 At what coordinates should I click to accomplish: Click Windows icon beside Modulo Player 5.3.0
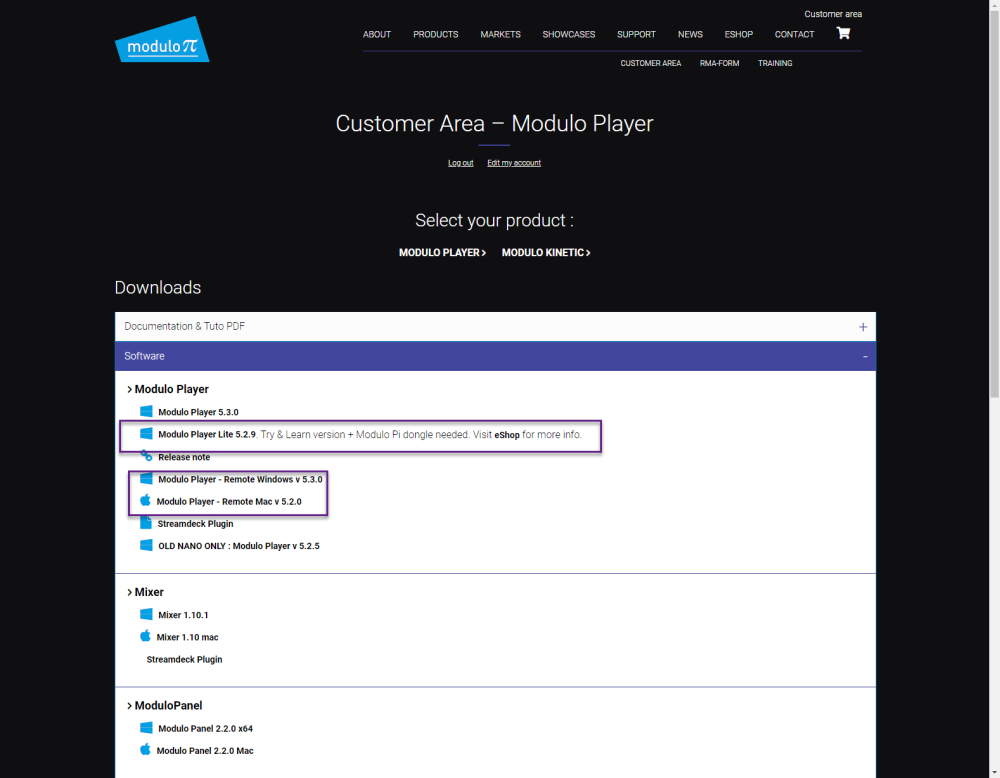146,411
